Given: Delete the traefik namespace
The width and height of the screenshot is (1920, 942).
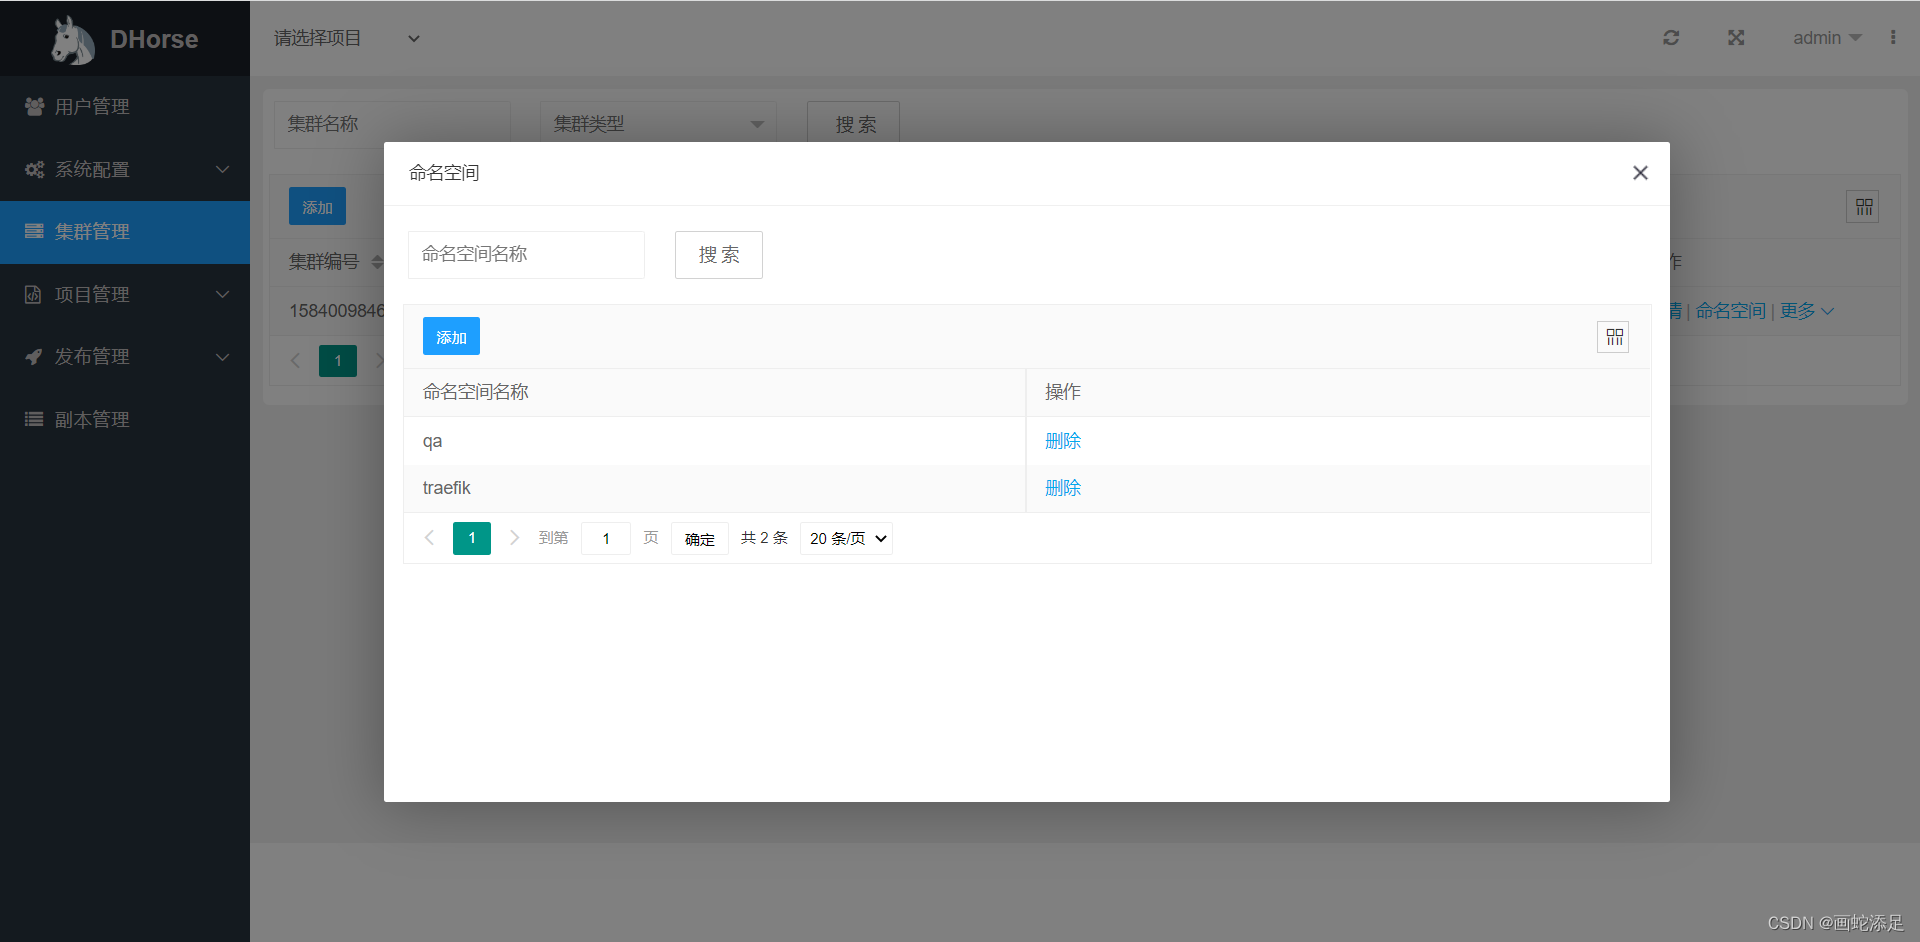Looking at the screenshot, I should coord(1063,488).
